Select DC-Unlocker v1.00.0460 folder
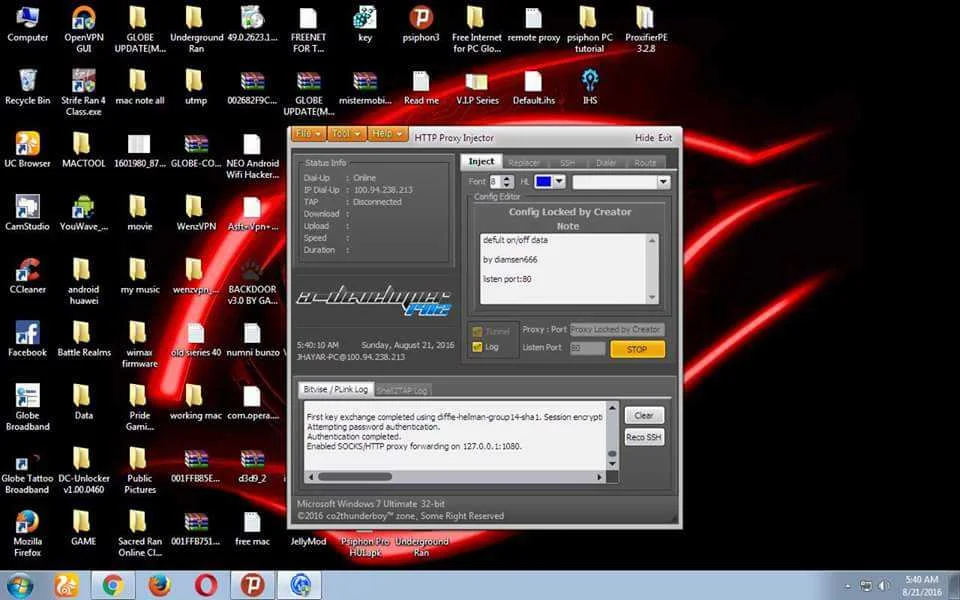The height and width of the screenshot is (600, 960). pyautogui.click(x=84, y=470)
